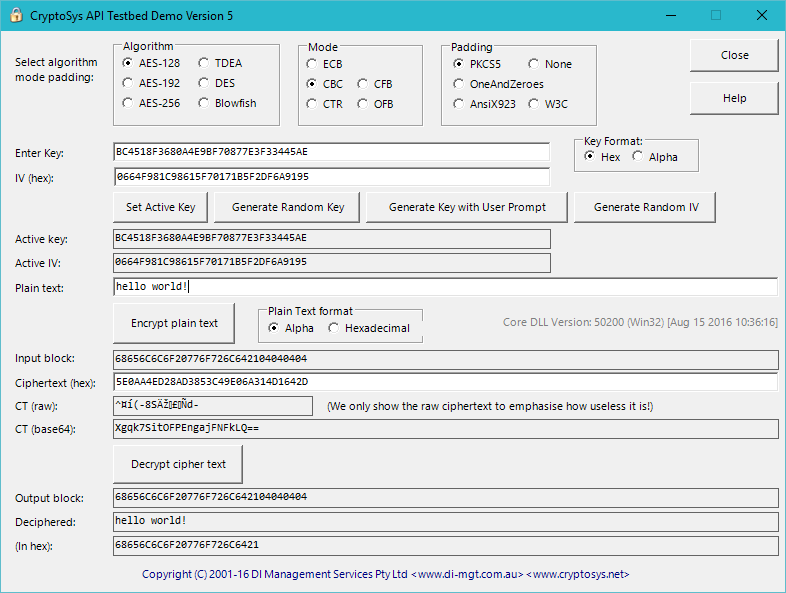786x593 pixels.
Task: Click Generate Random Key
Action: [x=287, y=207]
